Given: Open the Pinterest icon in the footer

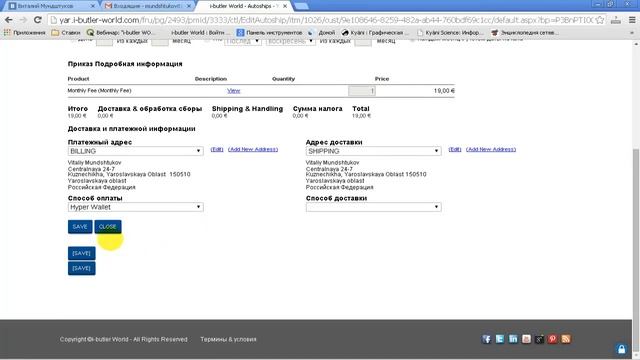Looking at the screenshot, I should [x=552, y=339].
